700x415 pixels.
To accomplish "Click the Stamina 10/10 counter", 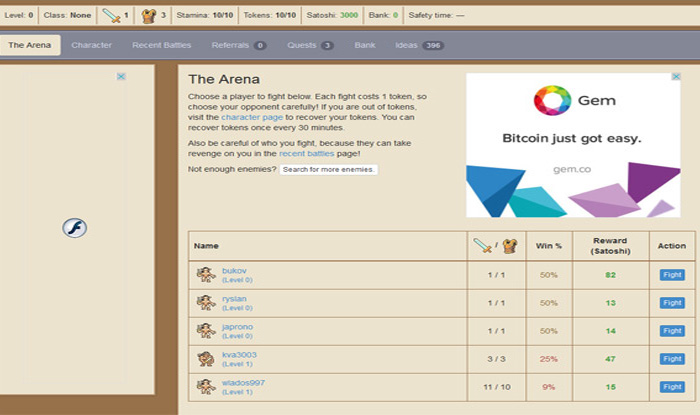I will pos(205,15).
